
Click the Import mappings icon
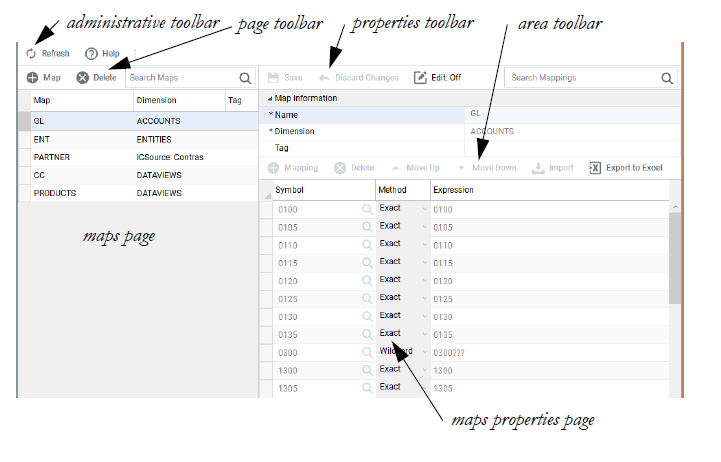click(x=538, y=168)
